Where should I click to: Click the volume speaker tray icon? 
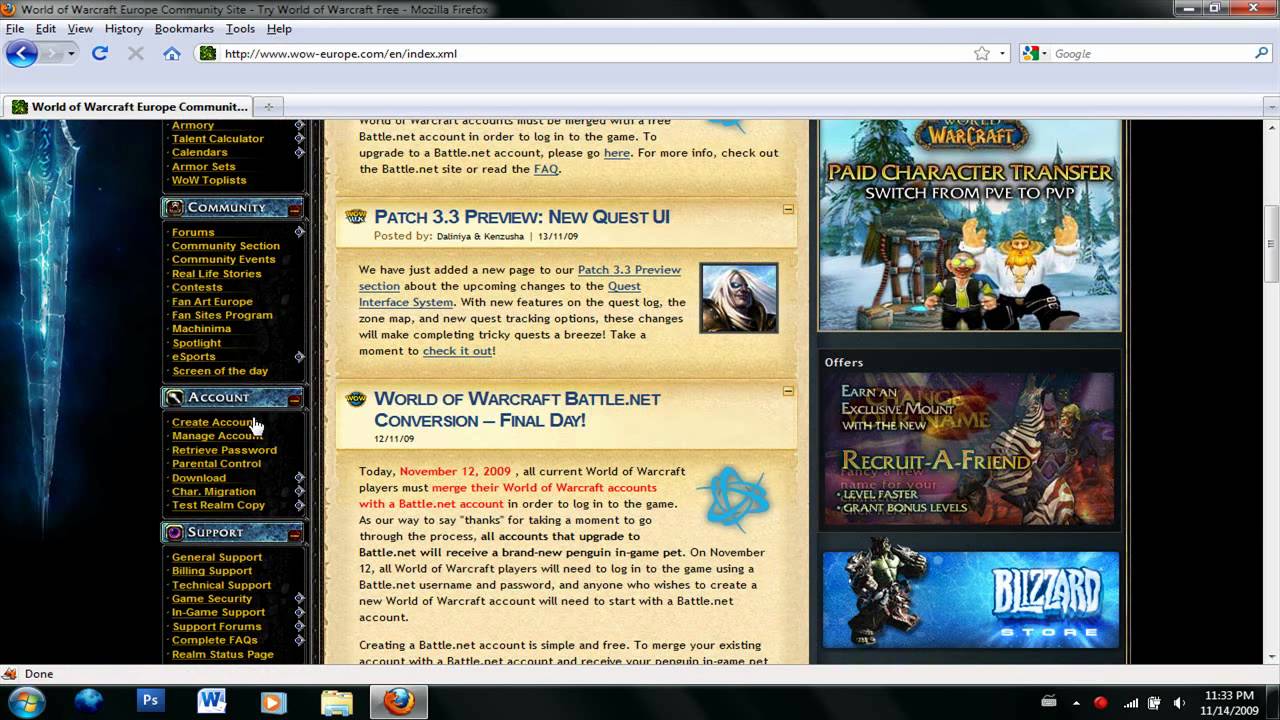pos(1178,703)
